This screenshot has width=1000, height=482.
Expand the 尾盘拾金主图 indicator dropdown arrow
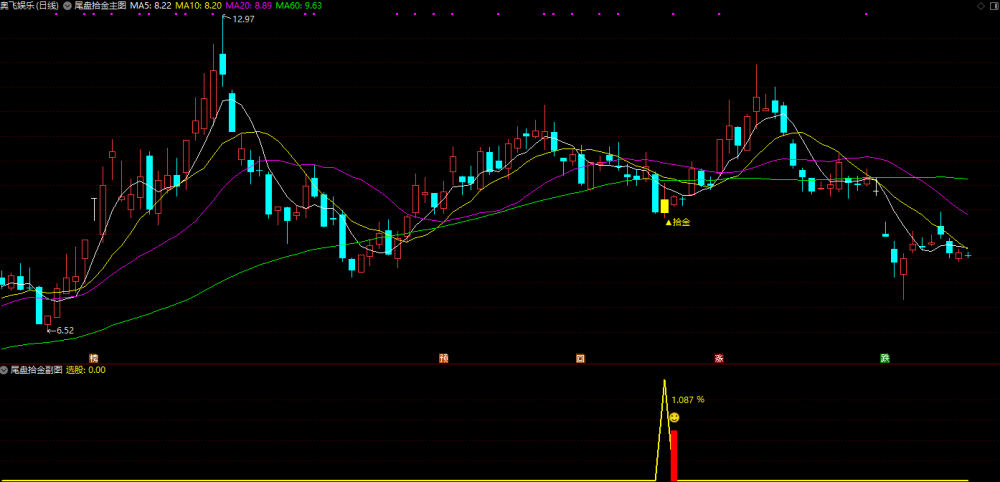(68, 5)
